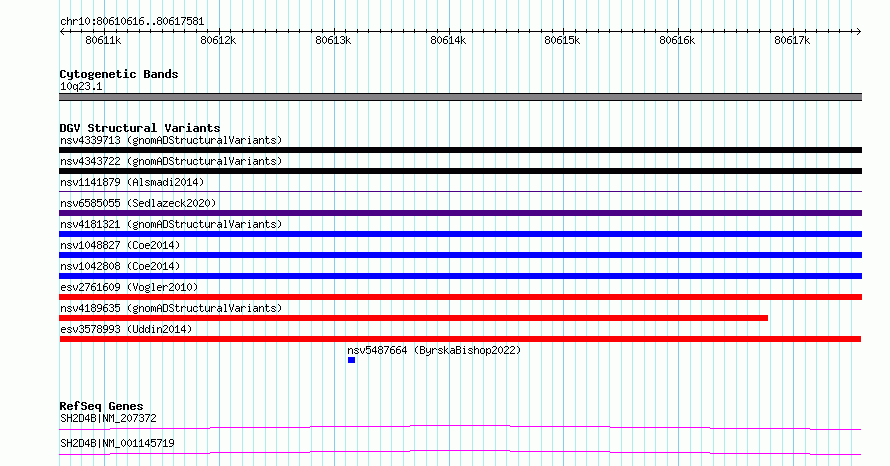The image size is (890, 466).
Task: Click the ruler's left arrow end
Action: tap(62, 32)
